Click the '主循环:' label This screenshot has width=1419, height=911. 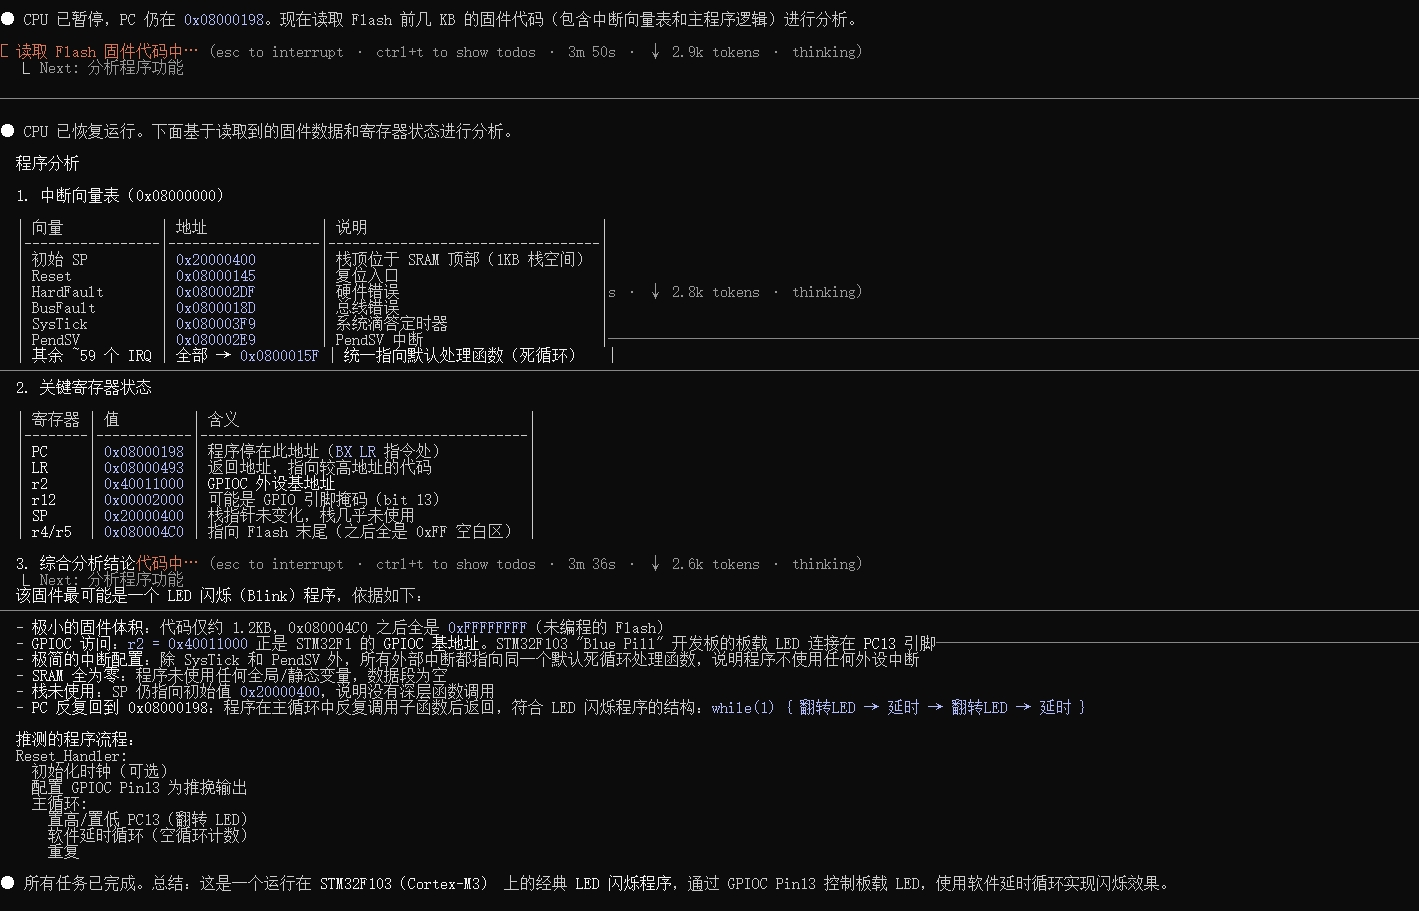click(x=59, y=803)
